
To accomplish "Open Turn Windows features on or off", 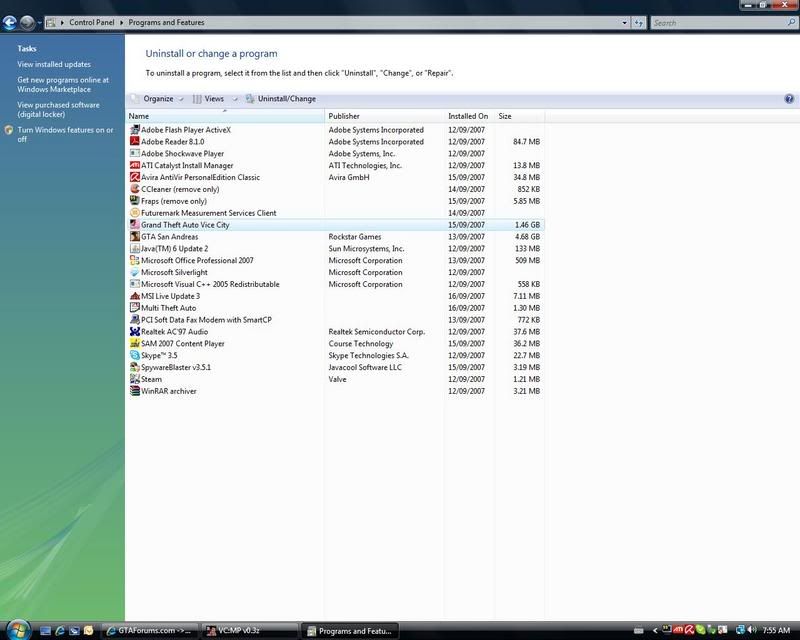I will (64, 134).
